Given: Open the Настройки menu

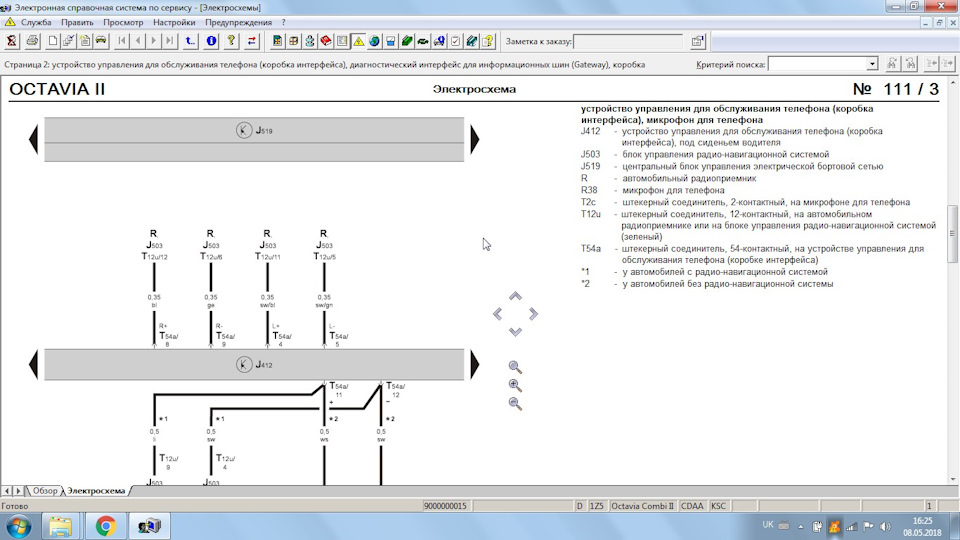Looking at the screenshot, I should (174, 23).
